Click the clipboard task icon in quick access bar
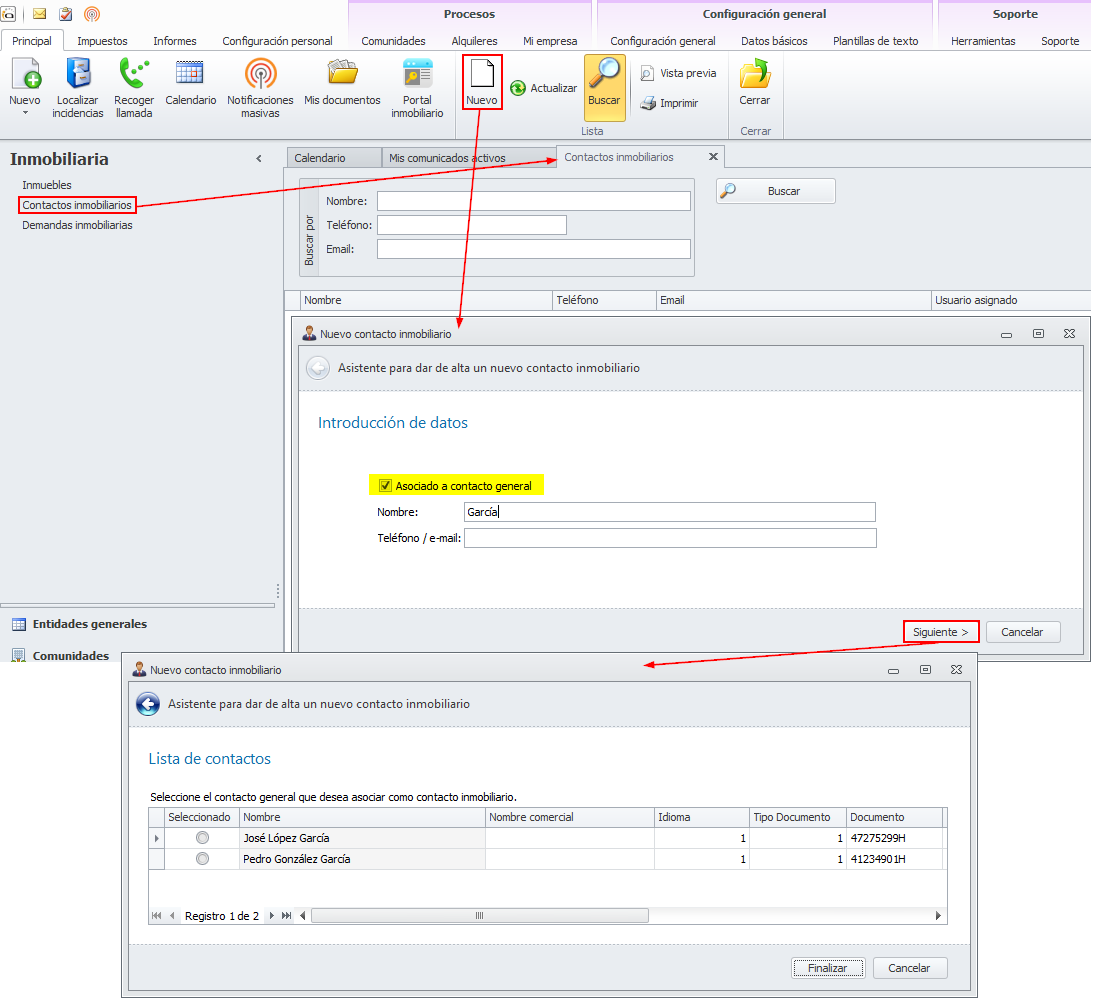 tap(66, 14)
